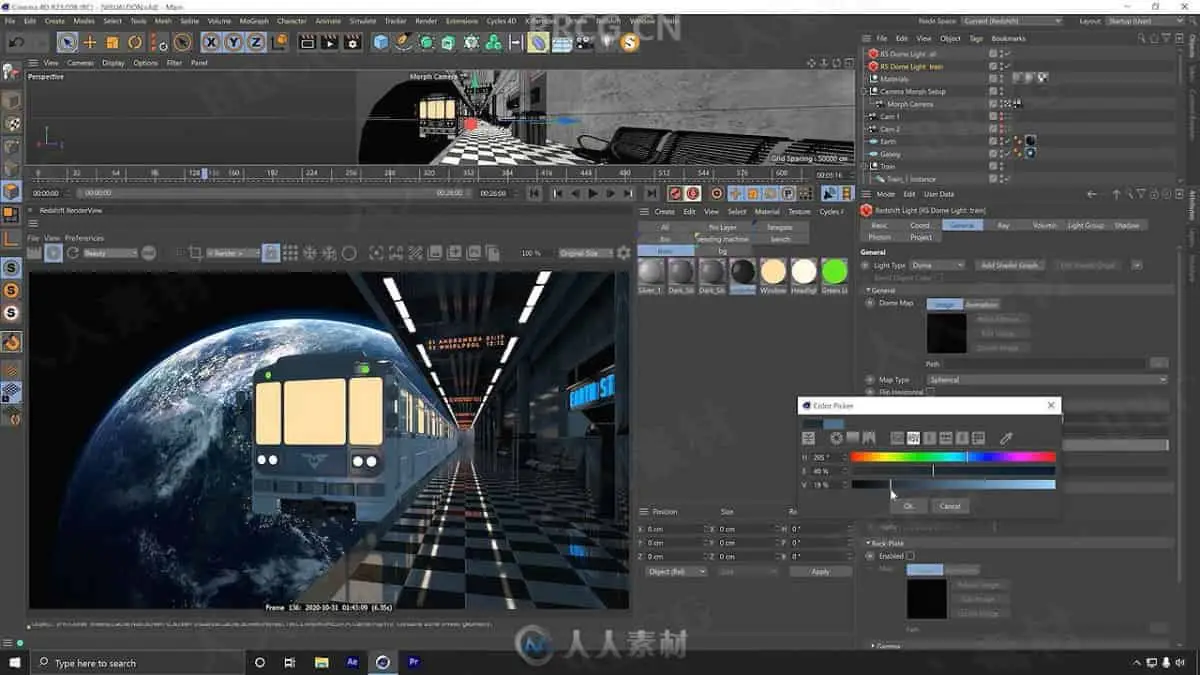Open Adobe After Effects from taskbar
This screenshot has height=675, width=1200.
[x=352, y=662]
